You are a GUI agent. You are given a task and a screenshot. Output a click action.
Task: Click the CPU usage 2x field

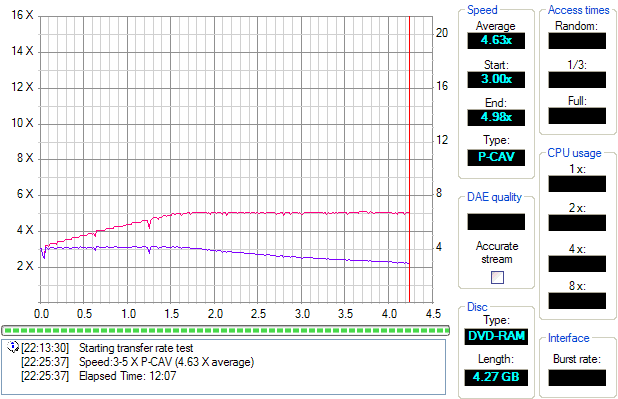[577, 223]
